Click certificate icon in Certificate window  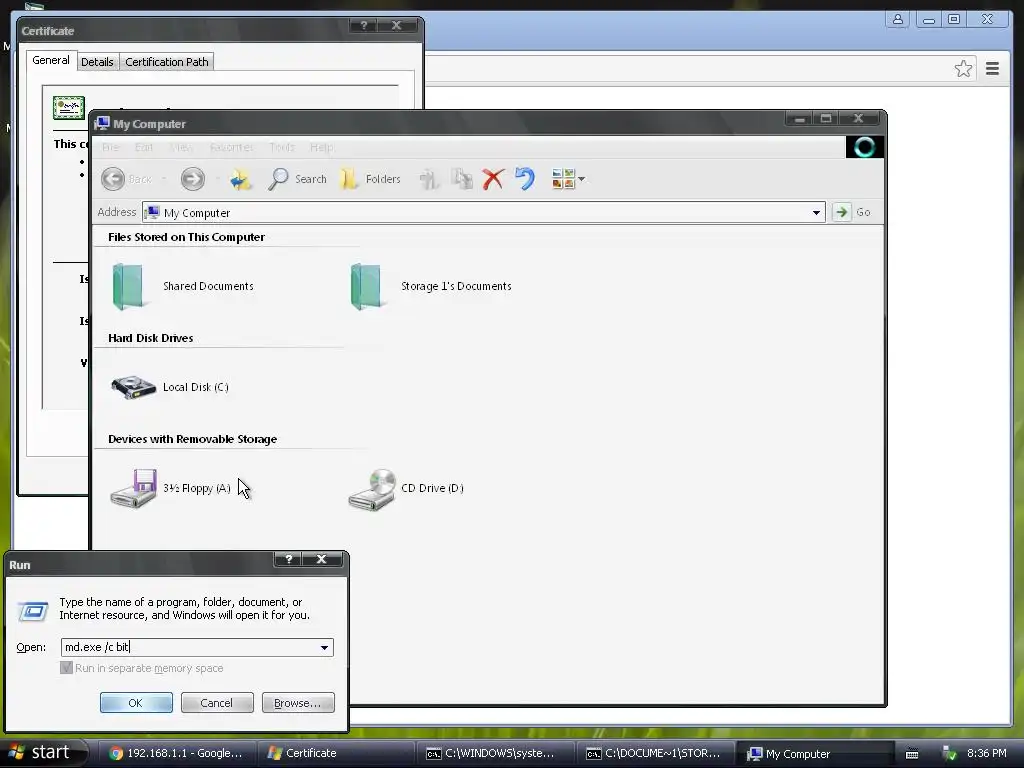point(69,108)
